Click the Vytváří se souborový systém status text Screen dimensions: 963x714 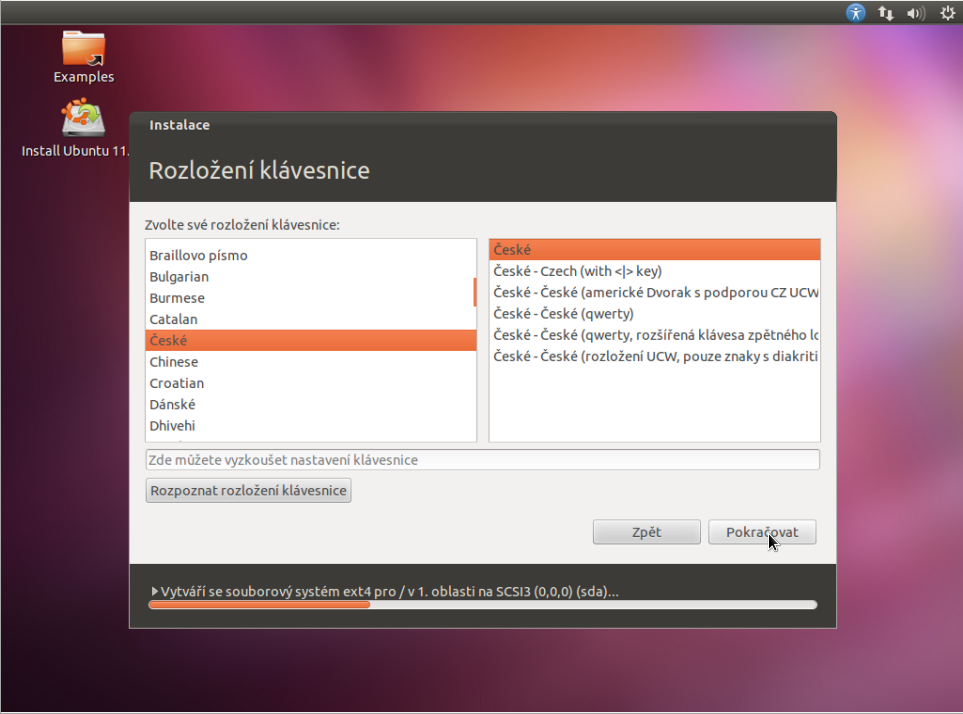[x=389, y=591]
